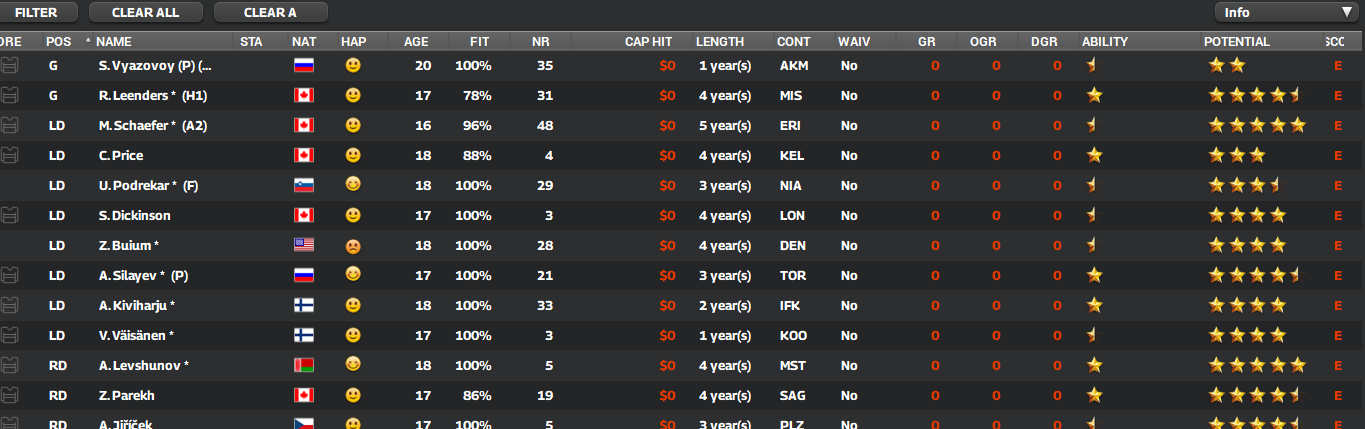Screen dimensions: 1365x429
Task: Click the USA flag in Z. Buium row
Action: pyautogui.click(x=304, y=246)
